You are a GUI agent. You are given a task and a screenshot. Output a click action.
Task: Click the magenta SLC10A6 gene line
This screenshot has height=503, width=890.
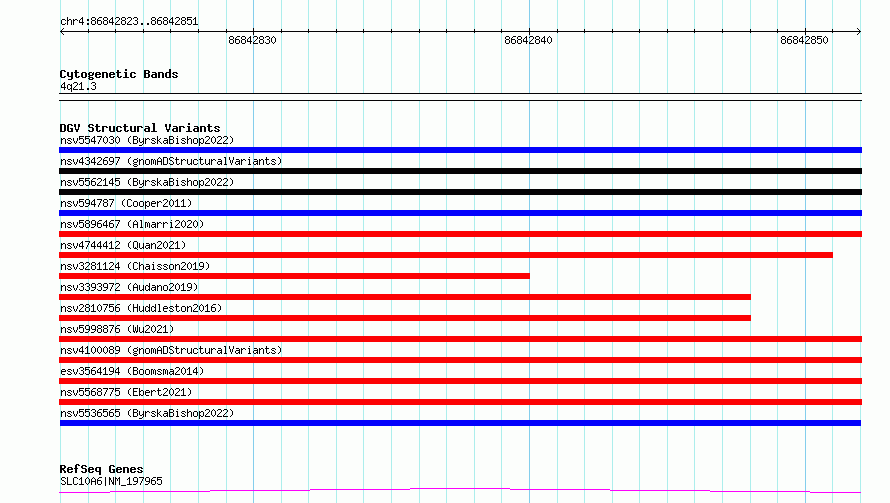[x=460, y=490]
